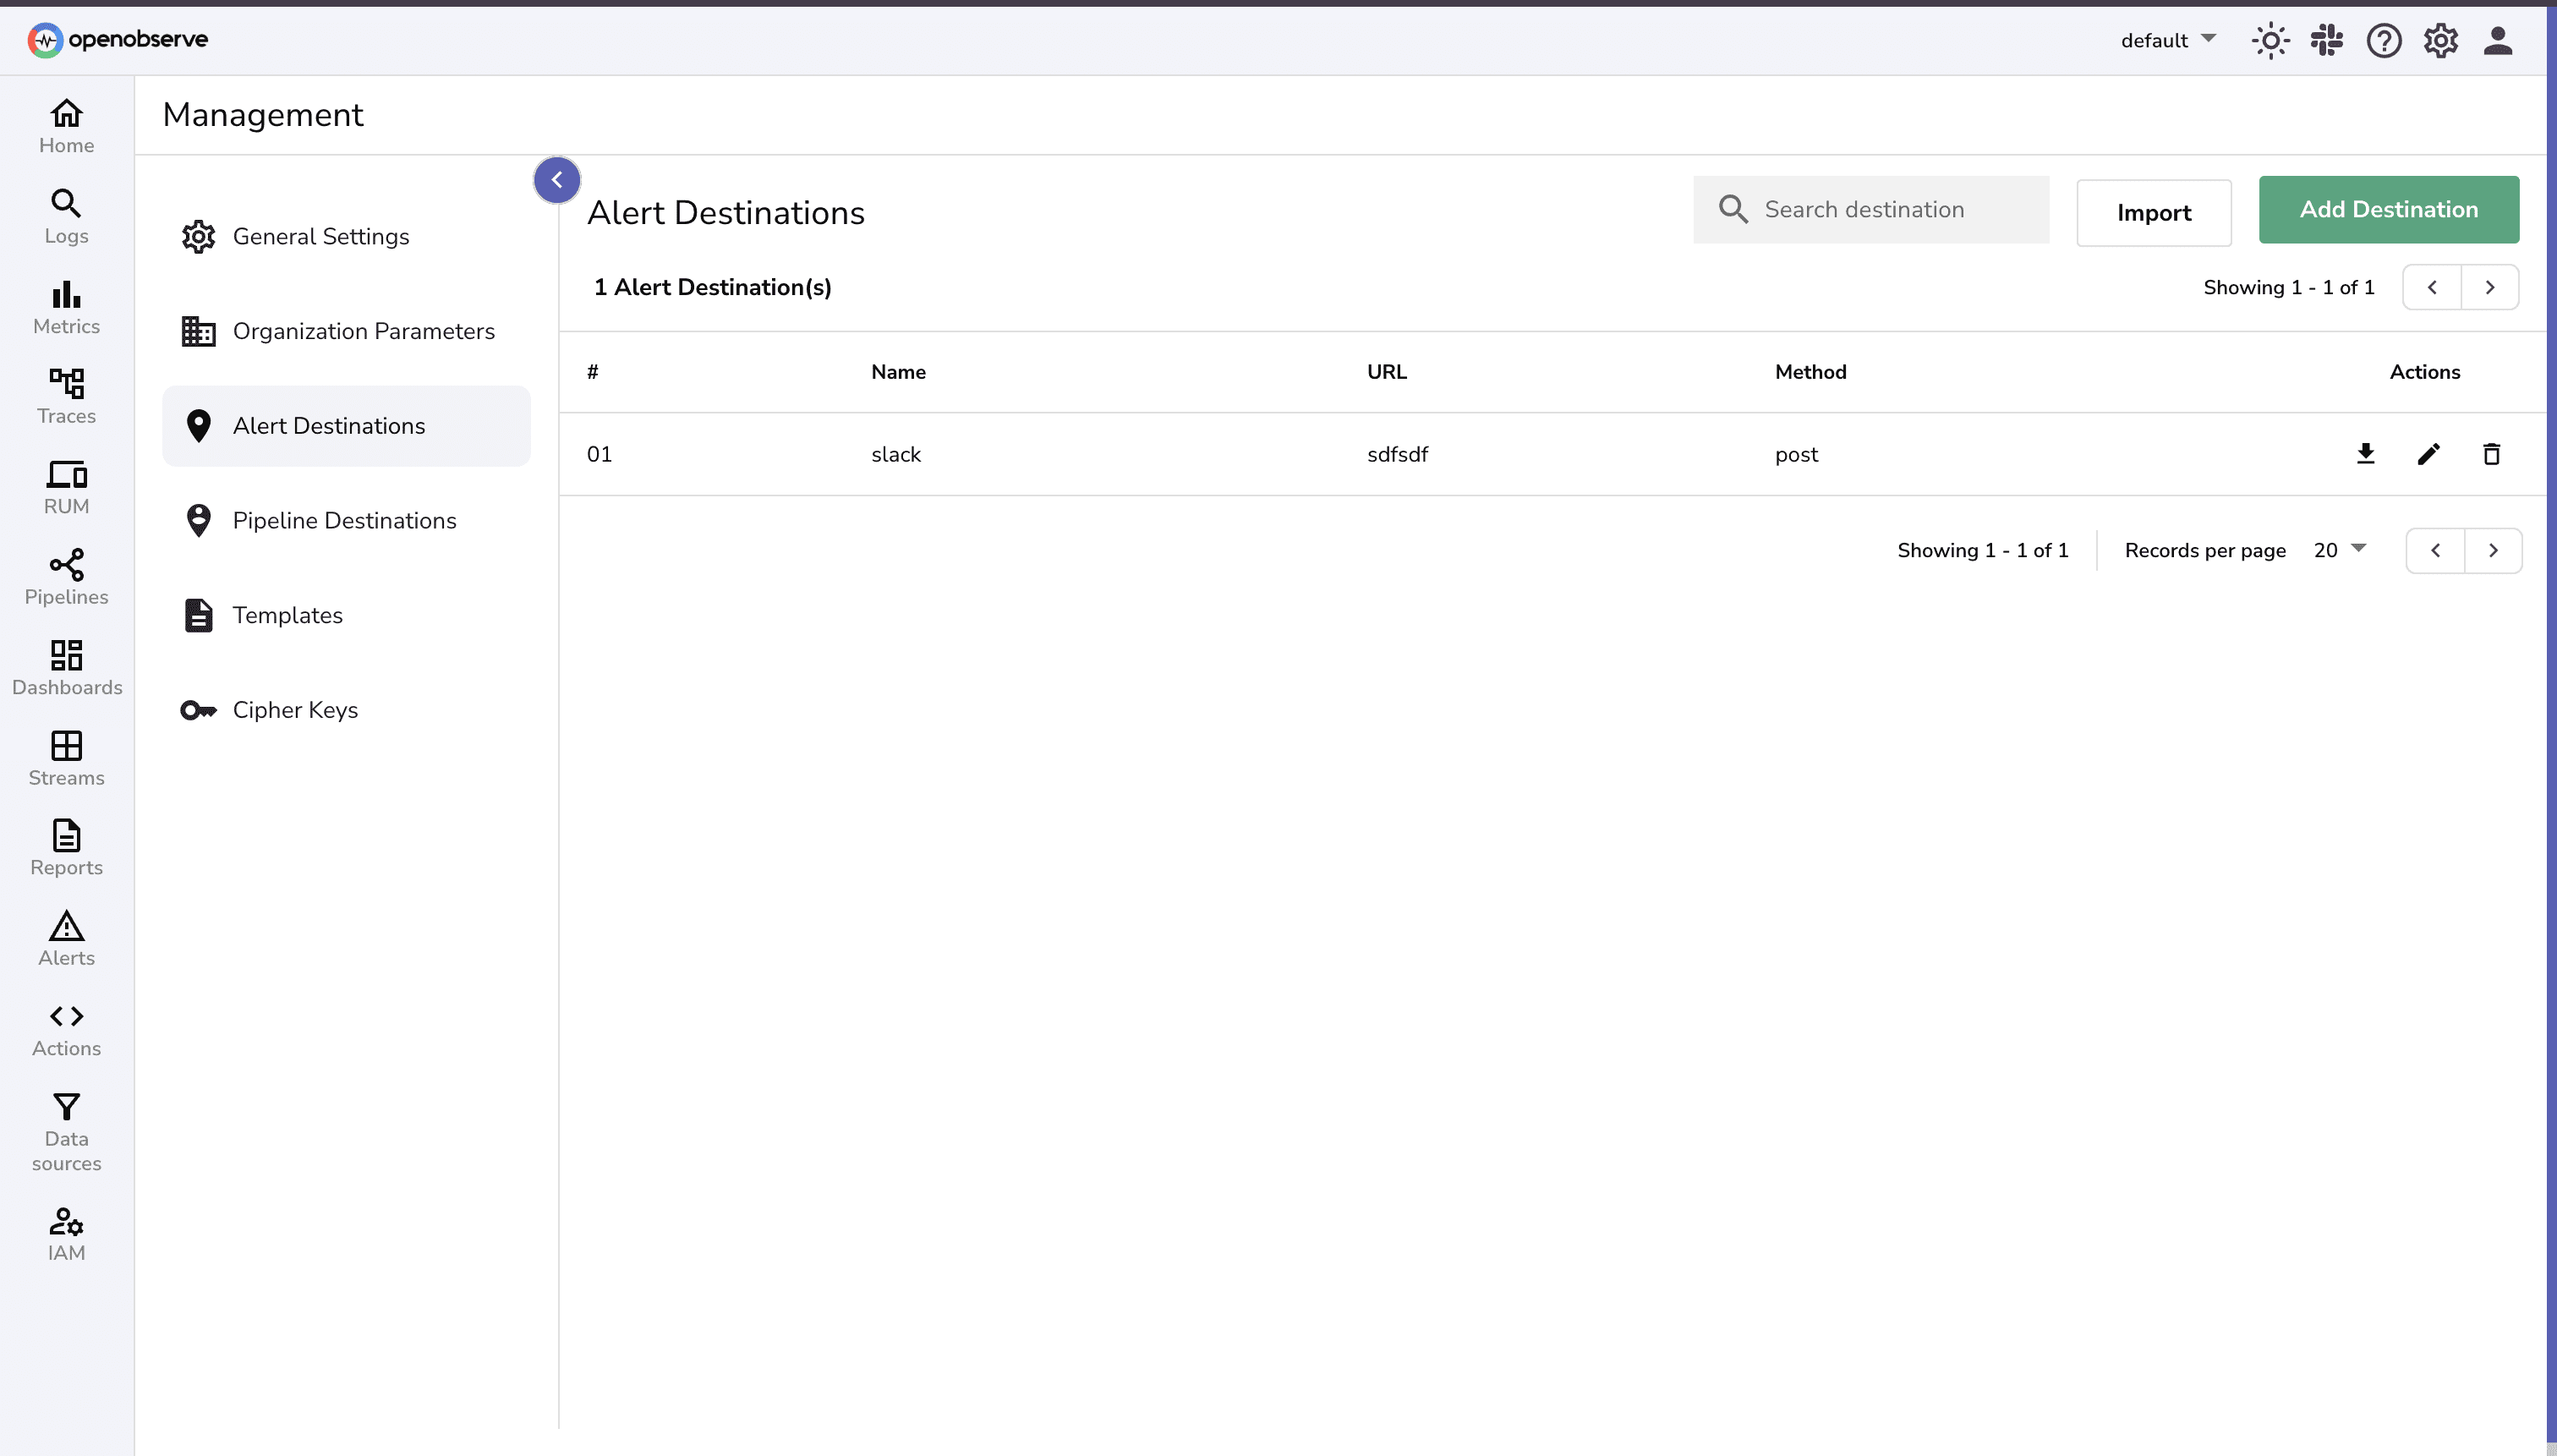Screen dimensions: 2557x1456
Task: Click the Add Destination button
Action: point(2389,209)
